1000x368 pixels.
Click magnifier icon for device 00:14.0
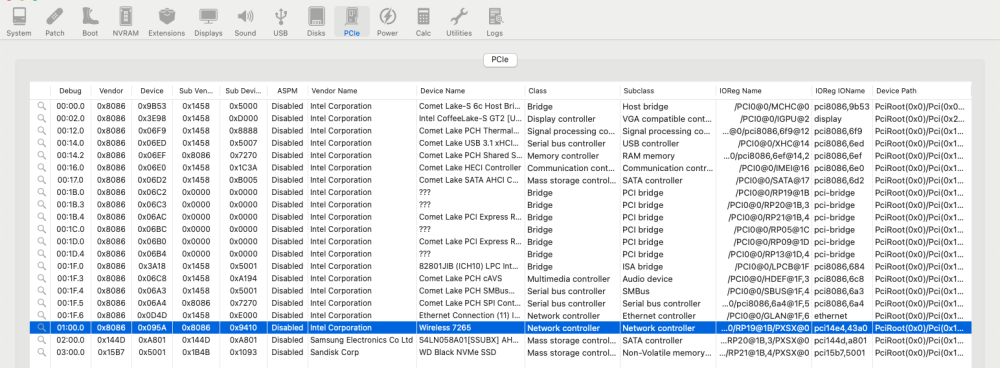(41, 144)
